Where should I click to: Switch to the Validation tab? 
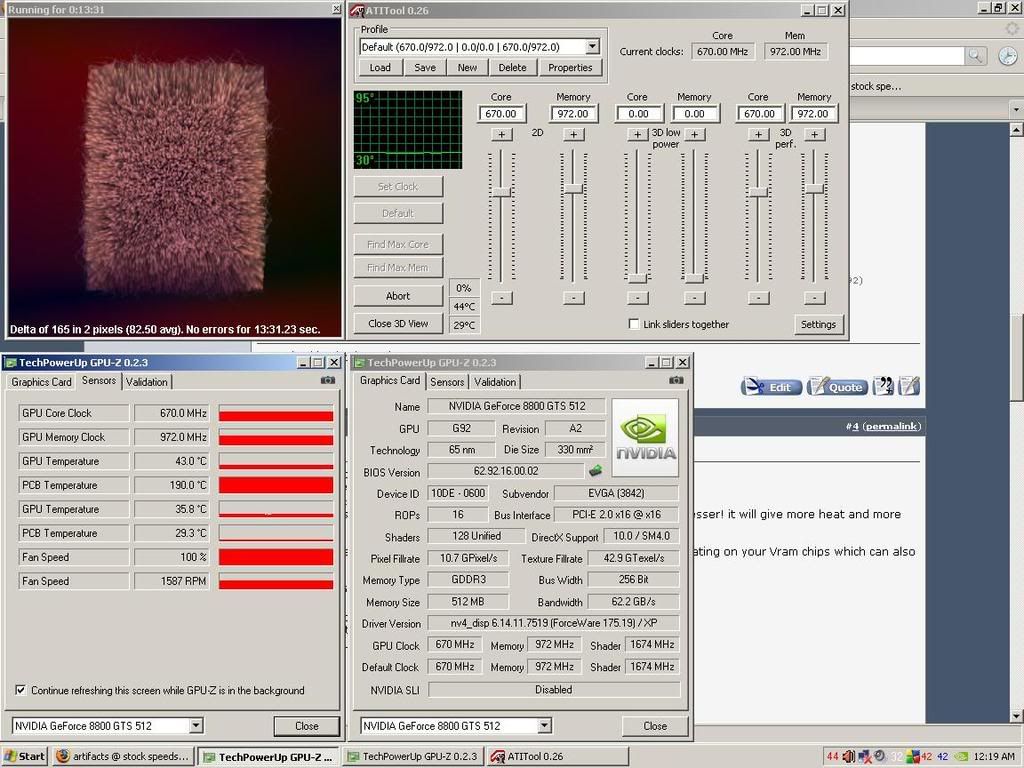coord(495,381)
